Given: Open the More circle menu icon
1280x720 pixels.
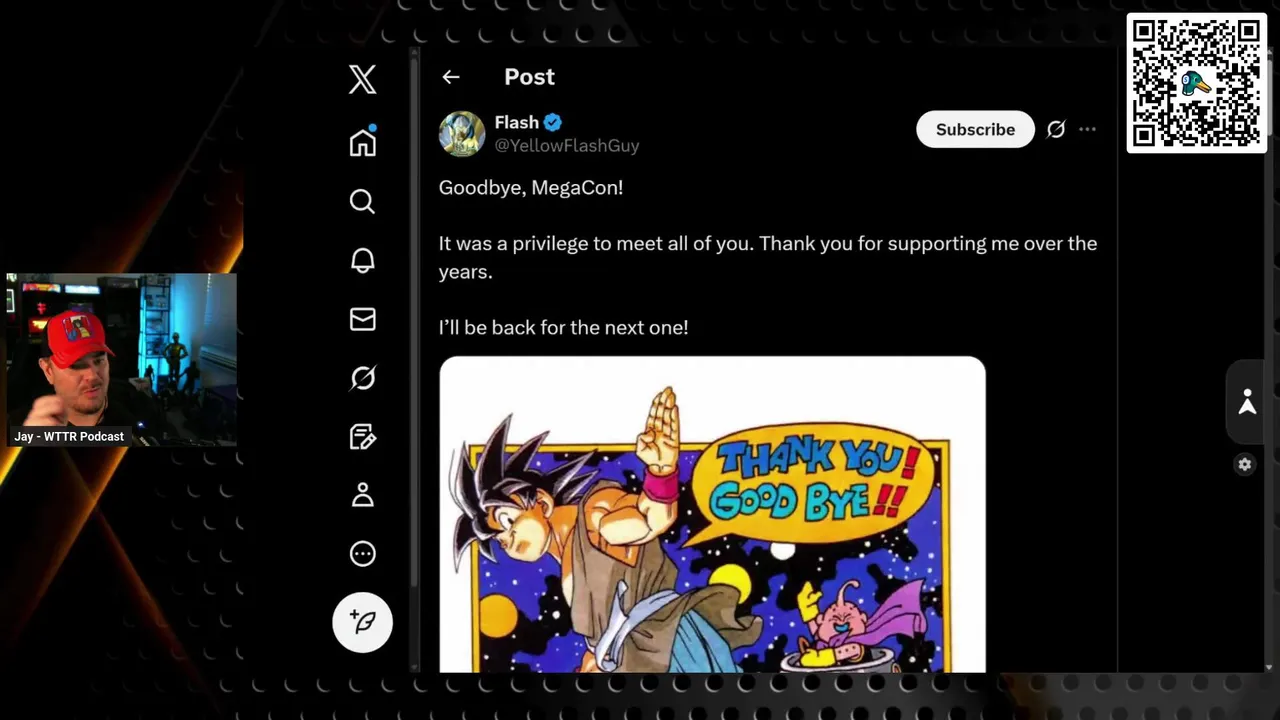Looking at the screenshot, I should [x=362, y=554].
